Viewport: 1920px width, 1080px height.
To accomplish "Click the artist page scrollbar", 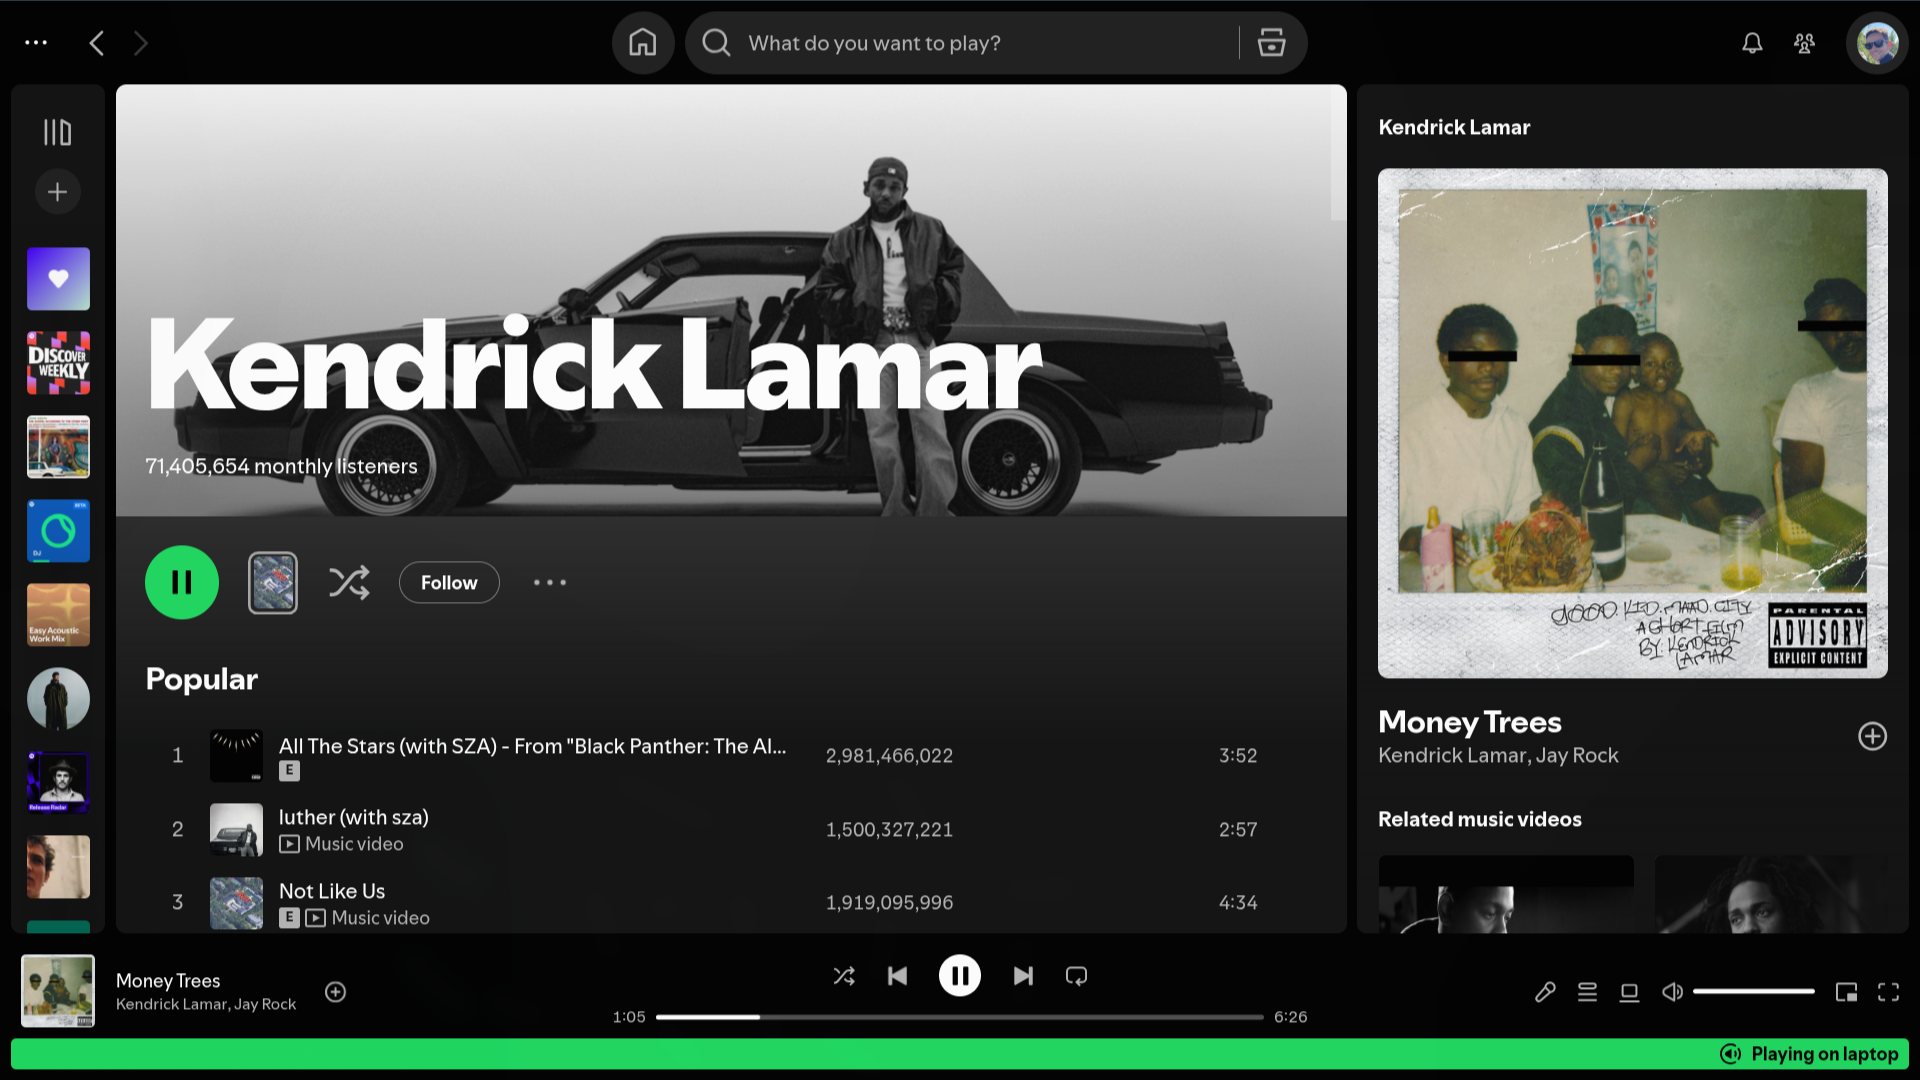I will tap(1338, 153).
